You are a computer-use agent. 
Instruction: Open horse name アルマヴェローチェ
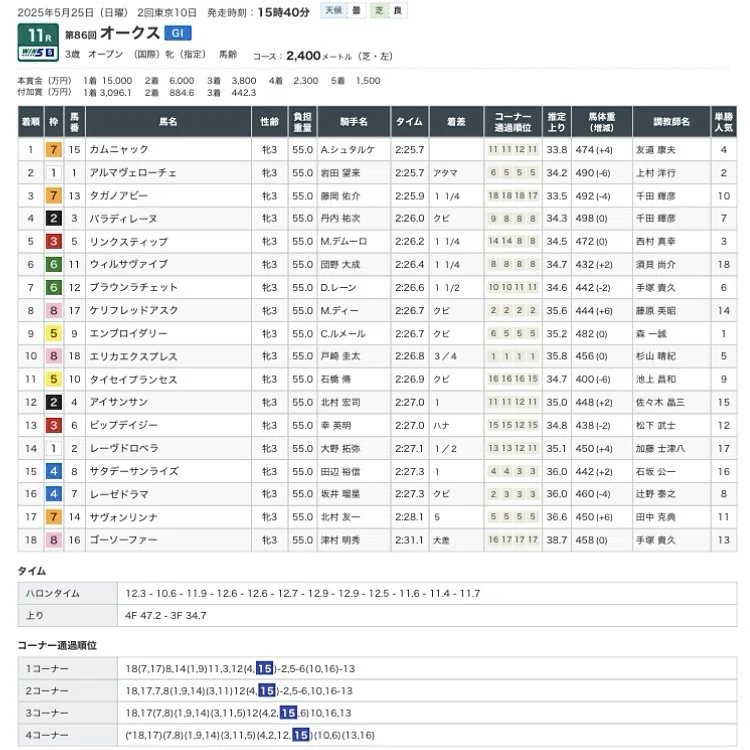tap(133, 173)
